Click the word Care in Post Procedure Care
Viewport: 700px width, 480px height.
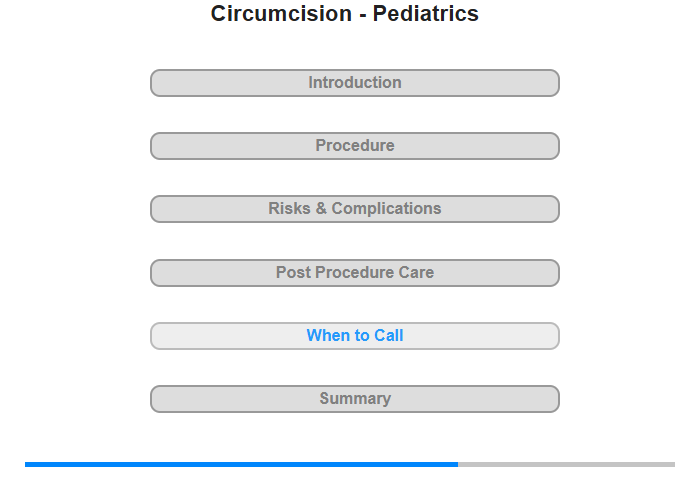click(416, 272)
